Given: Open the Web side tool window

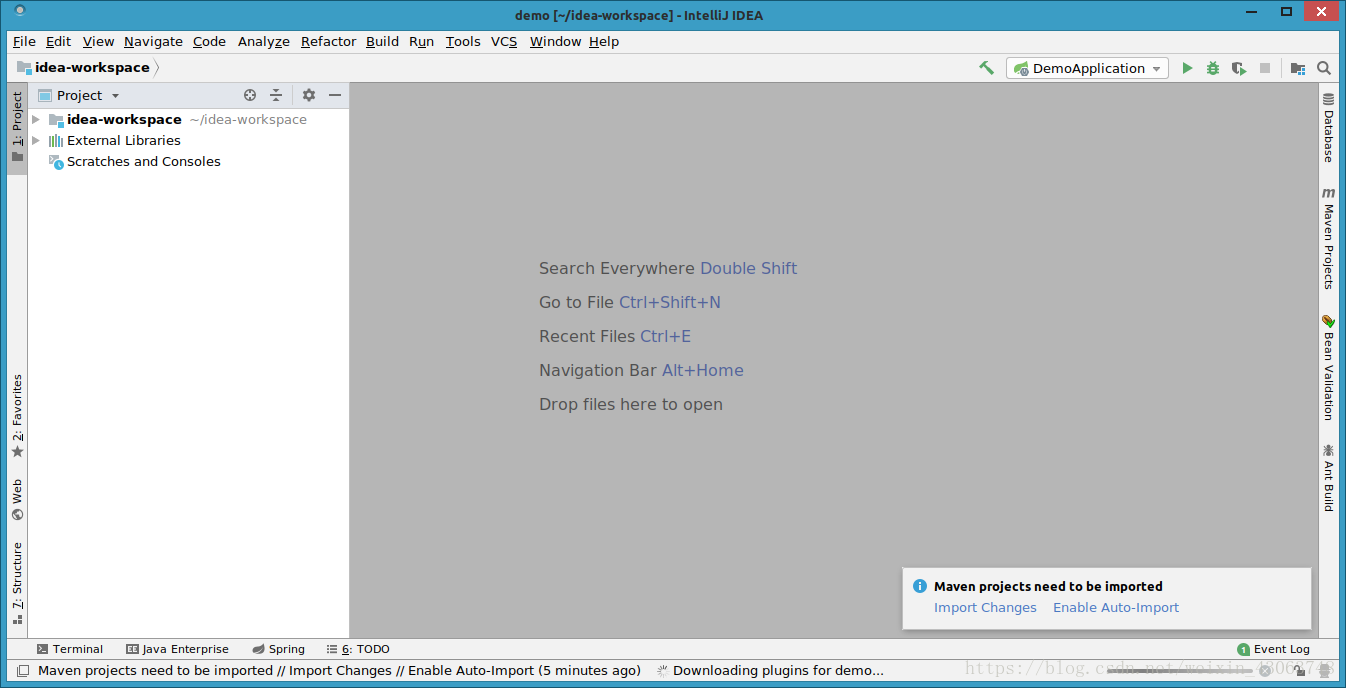Looking at the screenshot, I should coord(17,500).
